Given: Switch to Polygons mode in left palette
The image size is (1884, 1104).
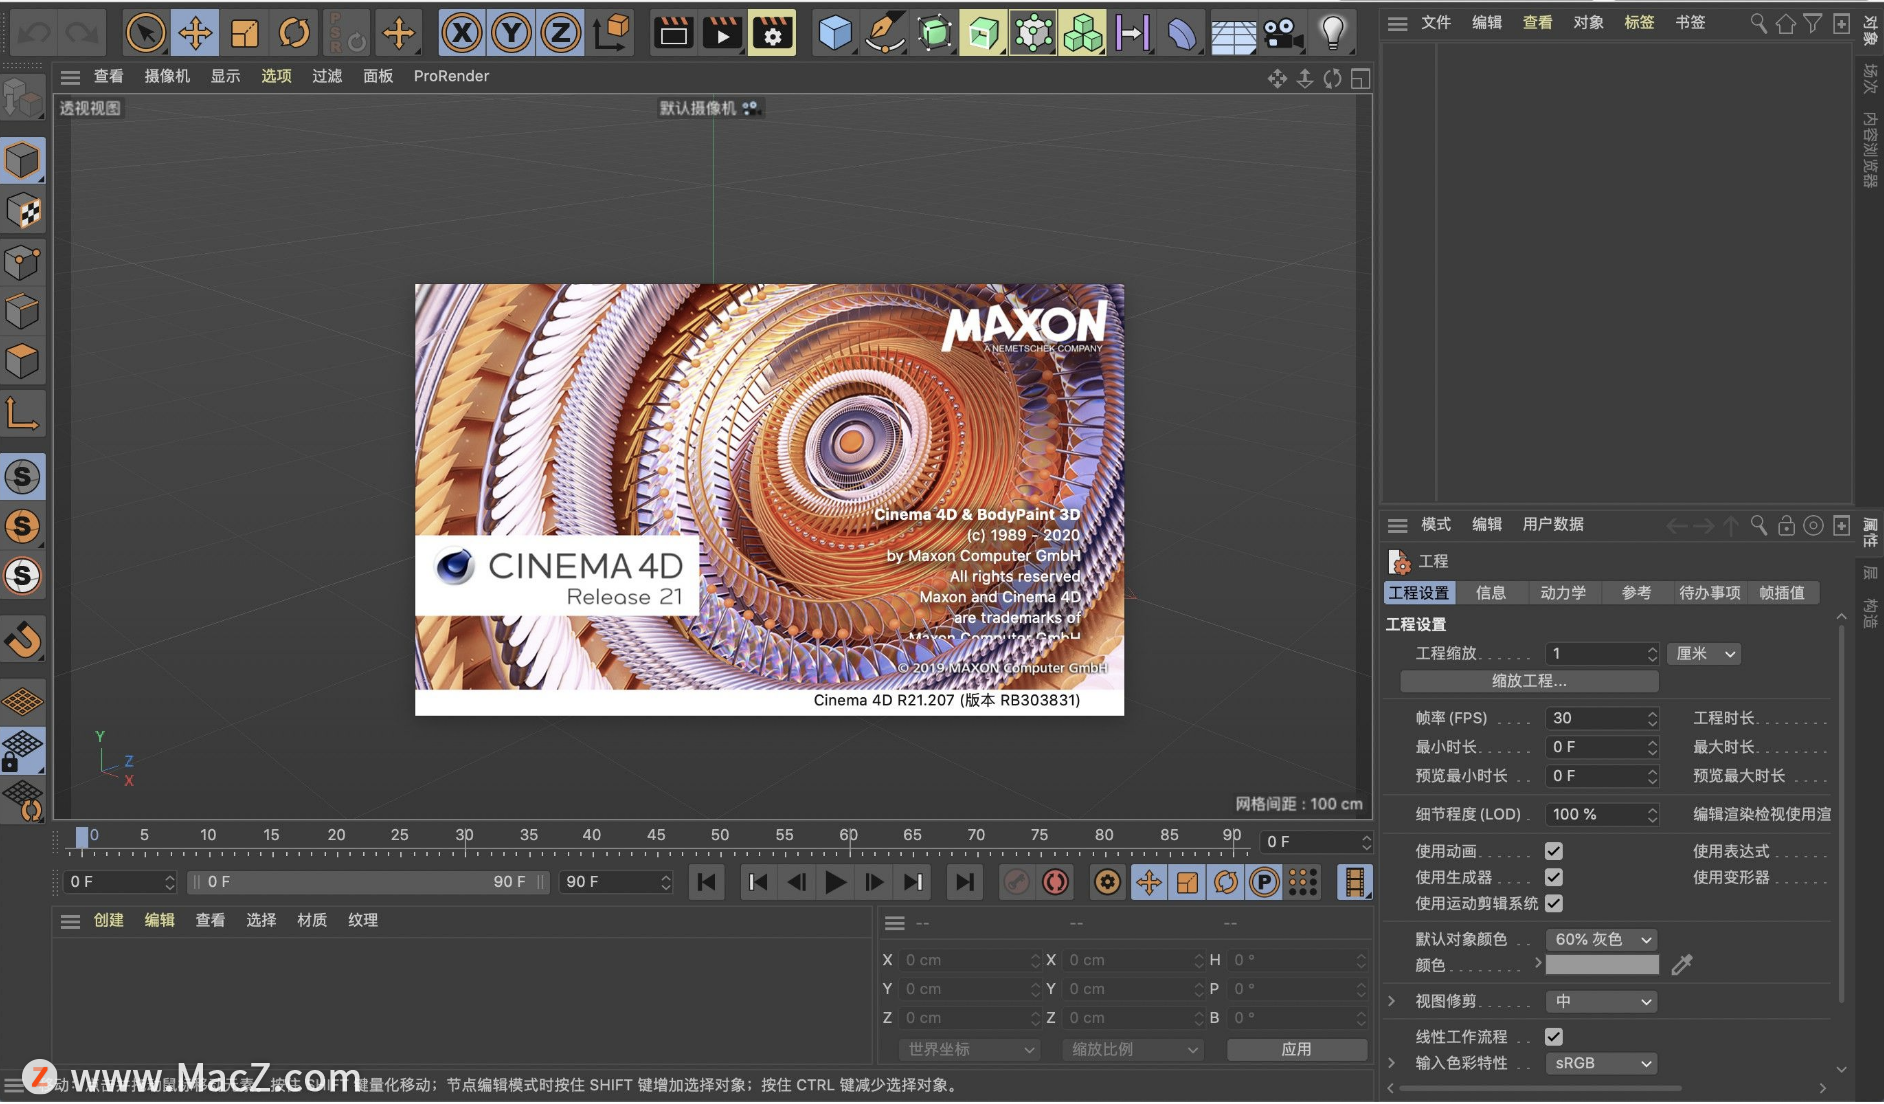Looking at the screenshot, I should [23, 361].
